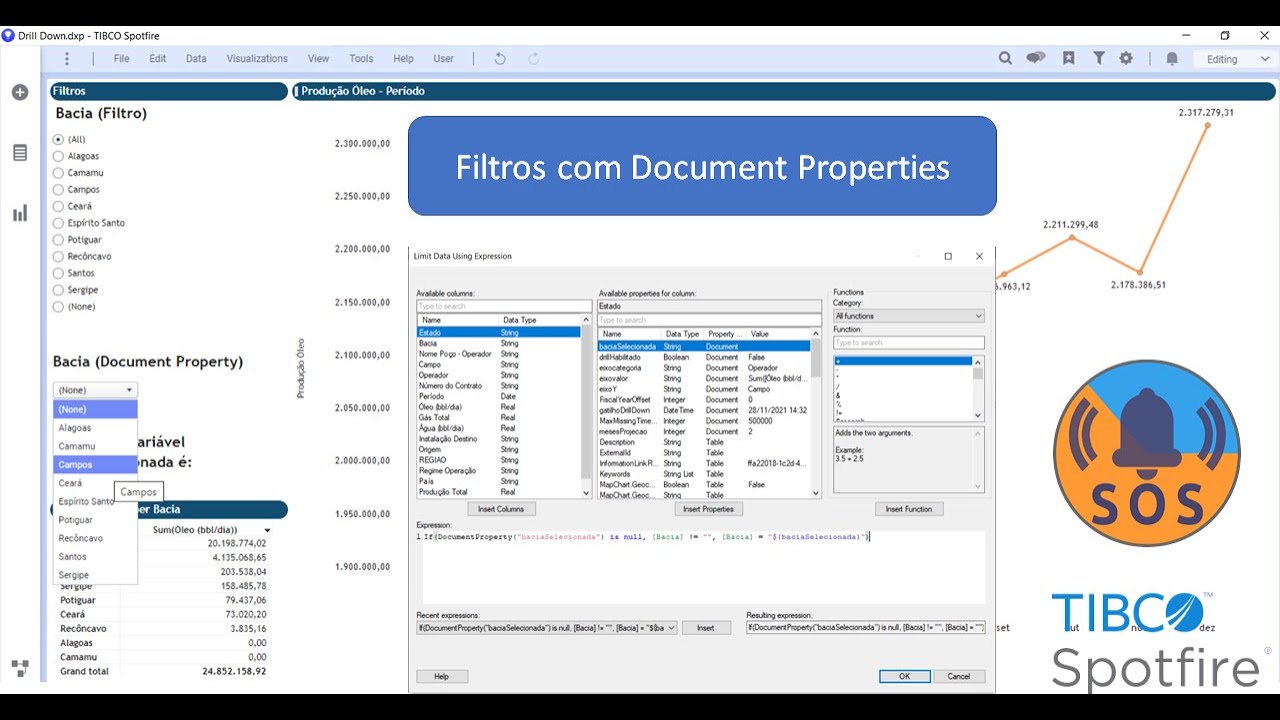Select the Operador column row
The height and width of the screenshot is (720, 1280).
click(x=499, y=375)
